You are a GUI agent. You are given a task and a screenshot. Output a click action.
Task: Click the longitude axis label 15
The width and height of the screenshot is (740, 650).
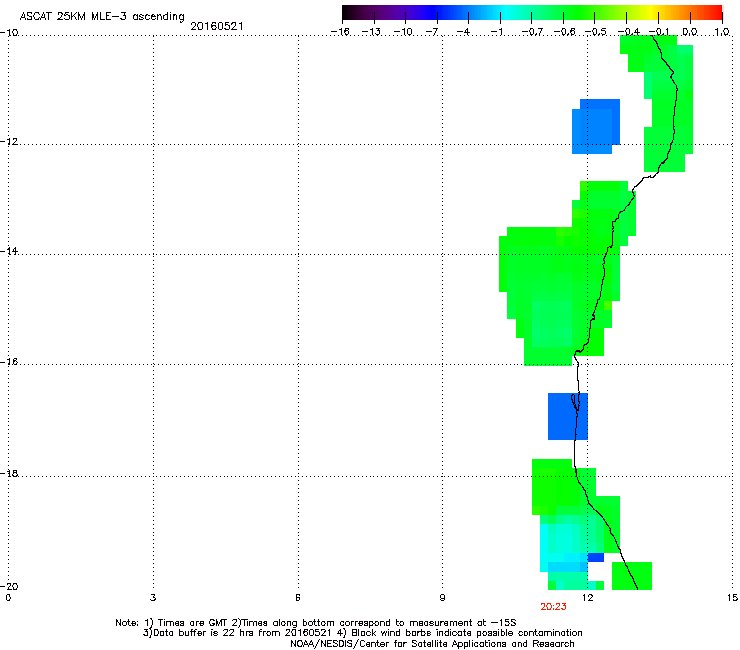(732, 598)
